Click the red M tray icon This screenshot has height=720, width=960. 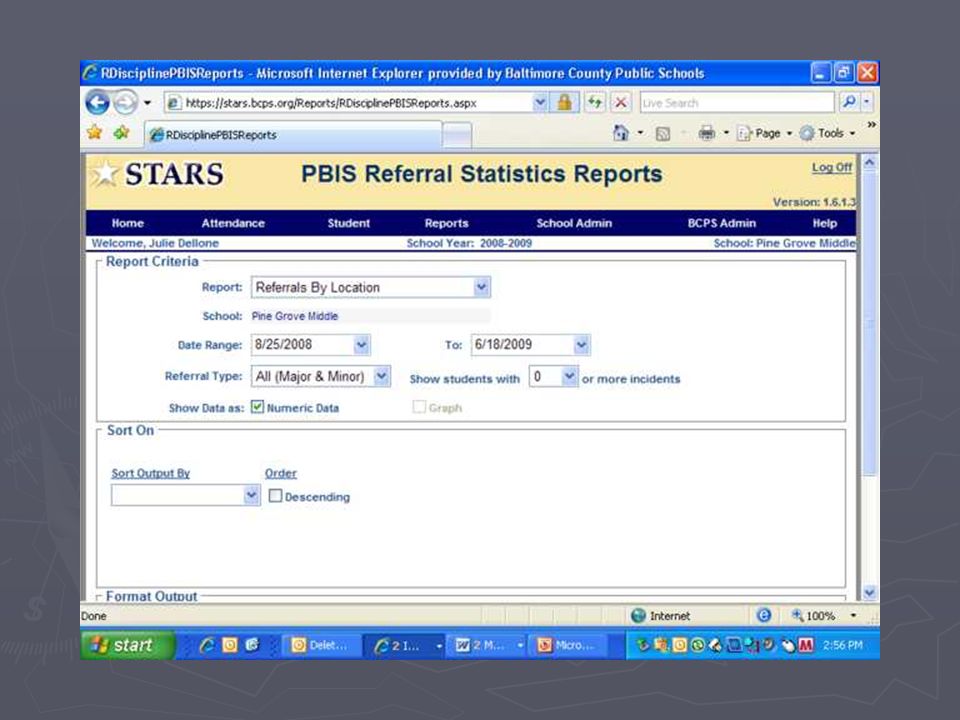[806, 645]
